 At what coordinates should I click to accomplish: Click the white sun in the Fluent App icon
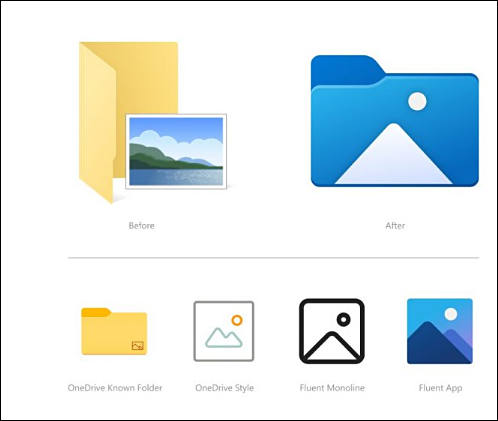(451, 314)
